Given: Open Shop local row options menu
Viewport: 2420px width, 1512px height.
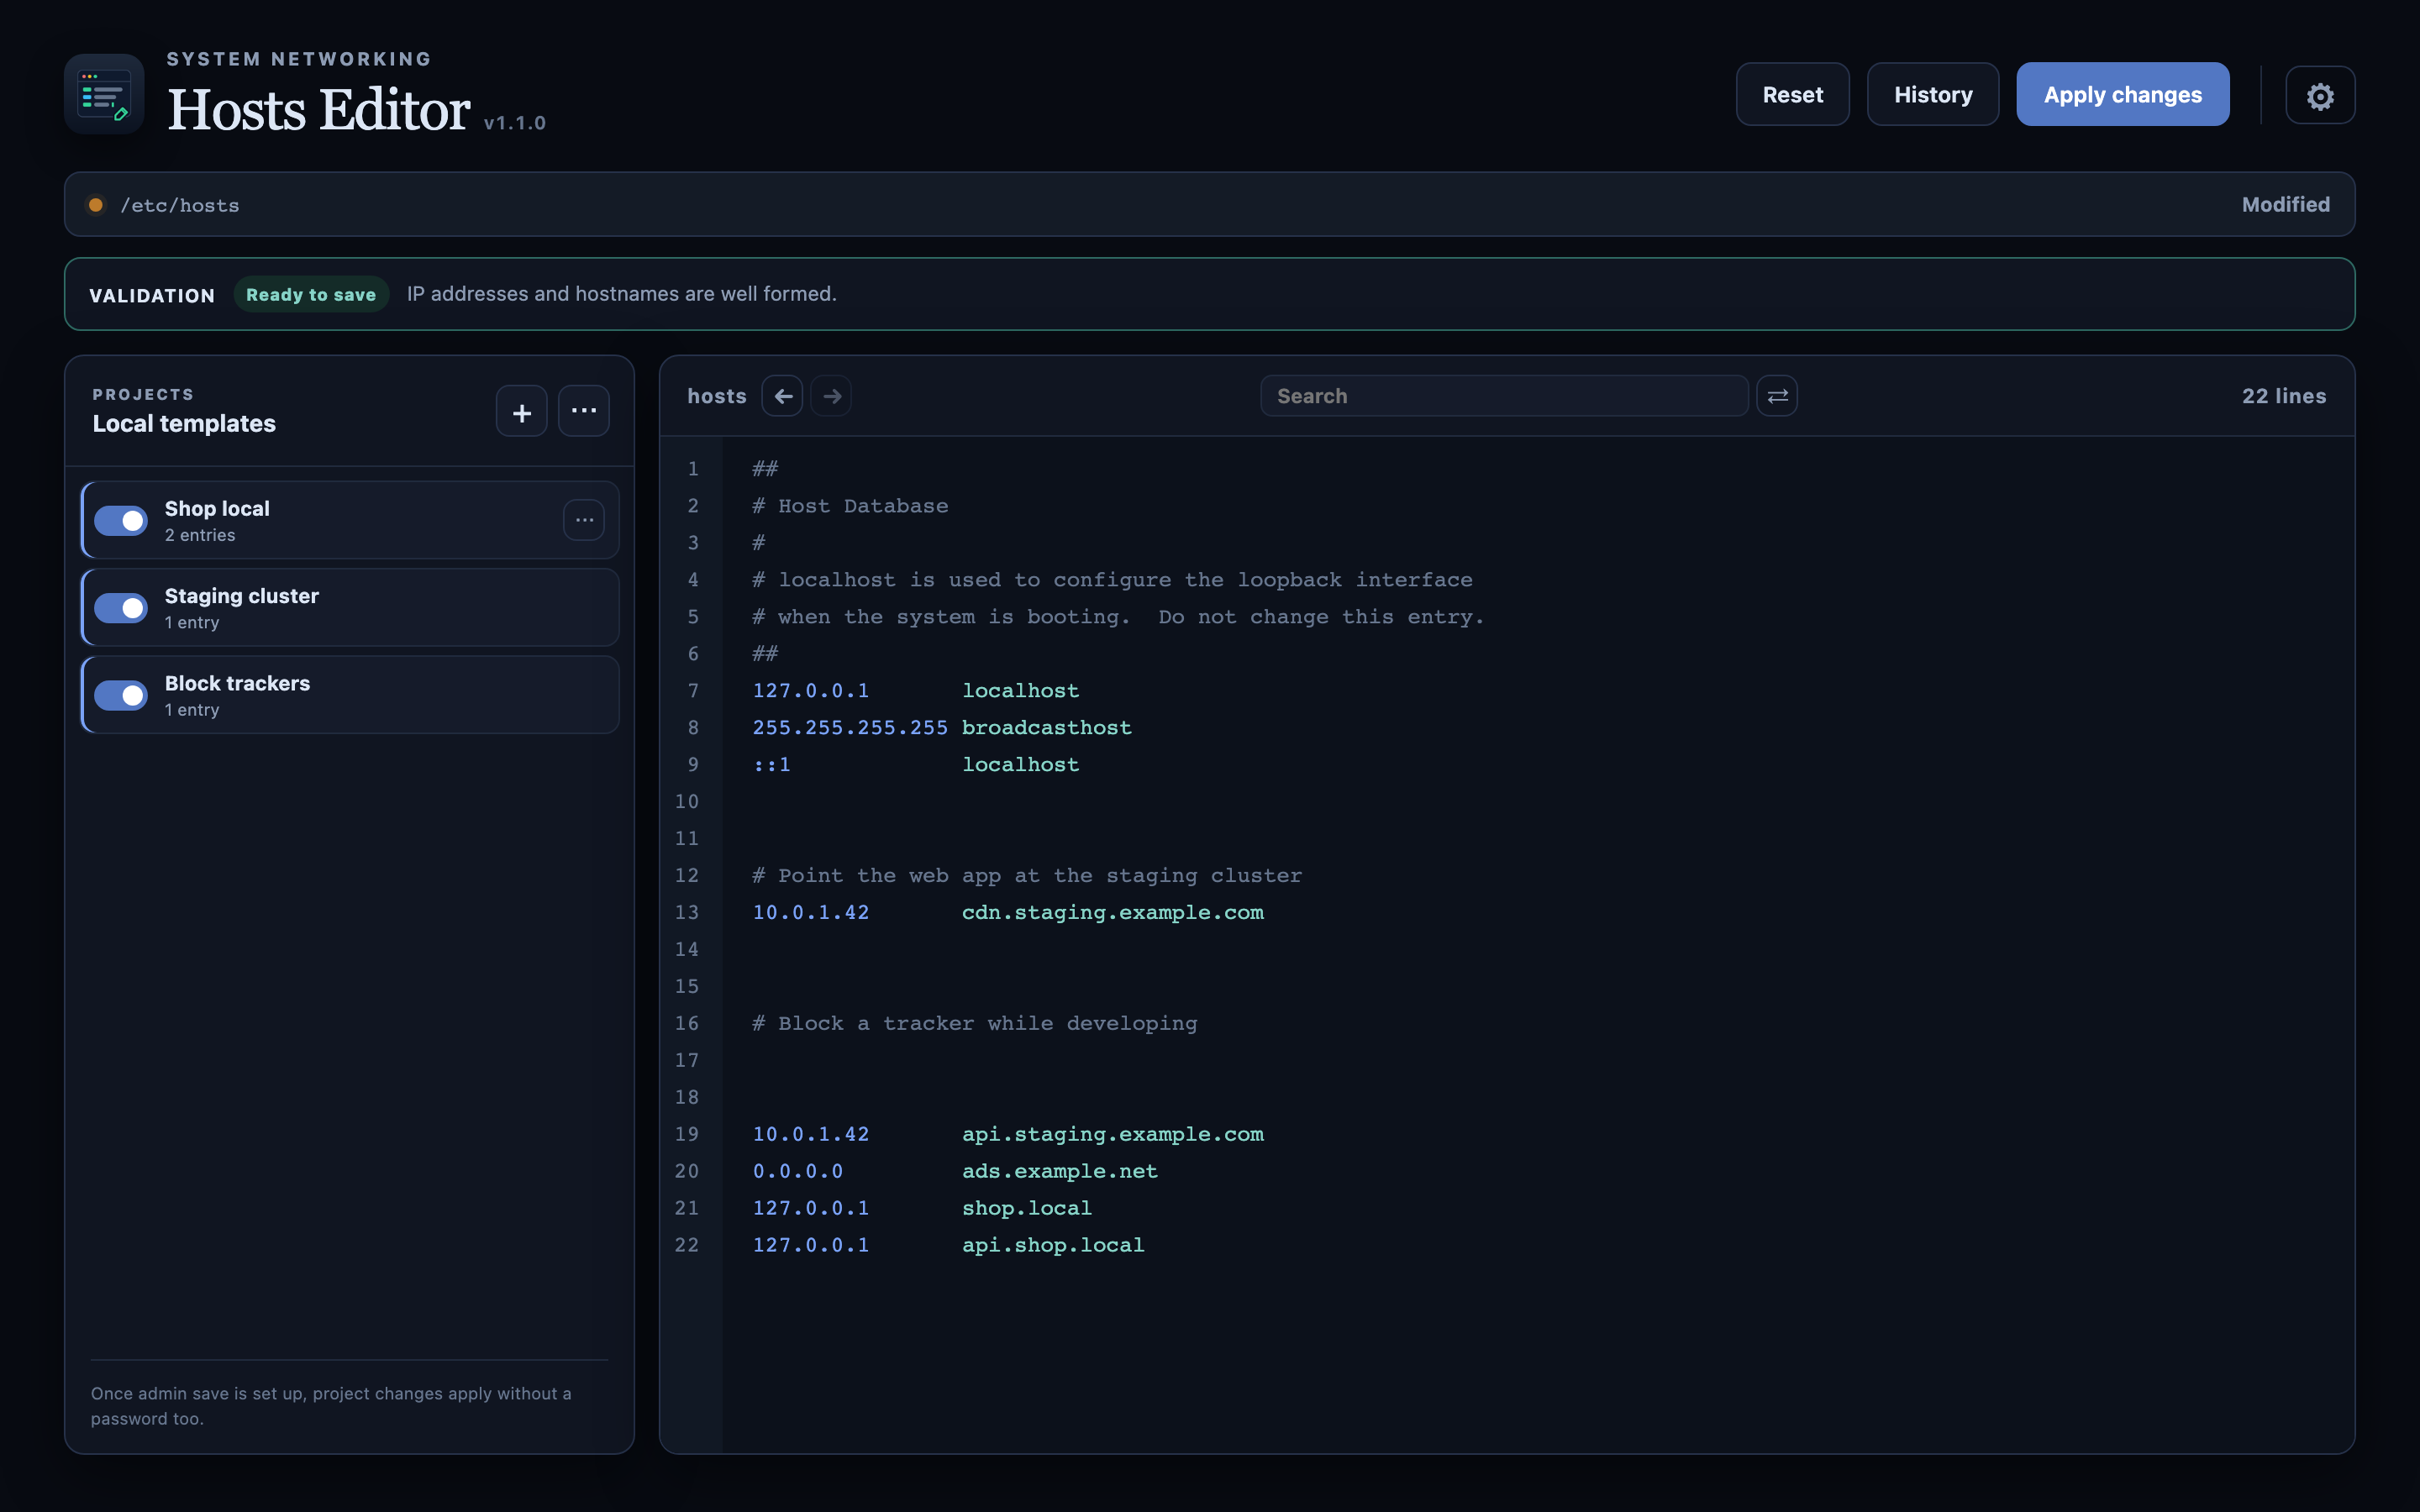Looking at the screenshot, I should click(x=584, y=520).
